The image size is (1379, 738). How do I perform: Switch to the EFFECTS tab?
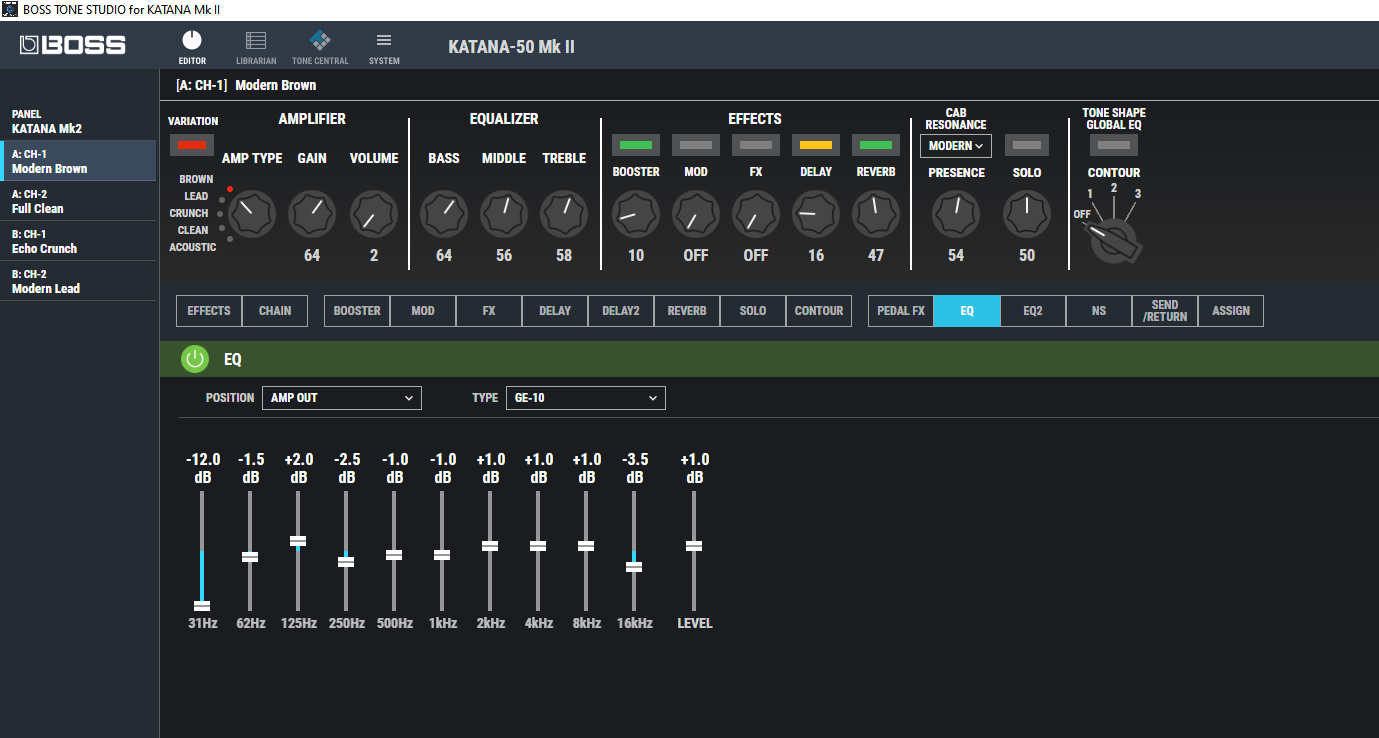(x=209, y=311)
